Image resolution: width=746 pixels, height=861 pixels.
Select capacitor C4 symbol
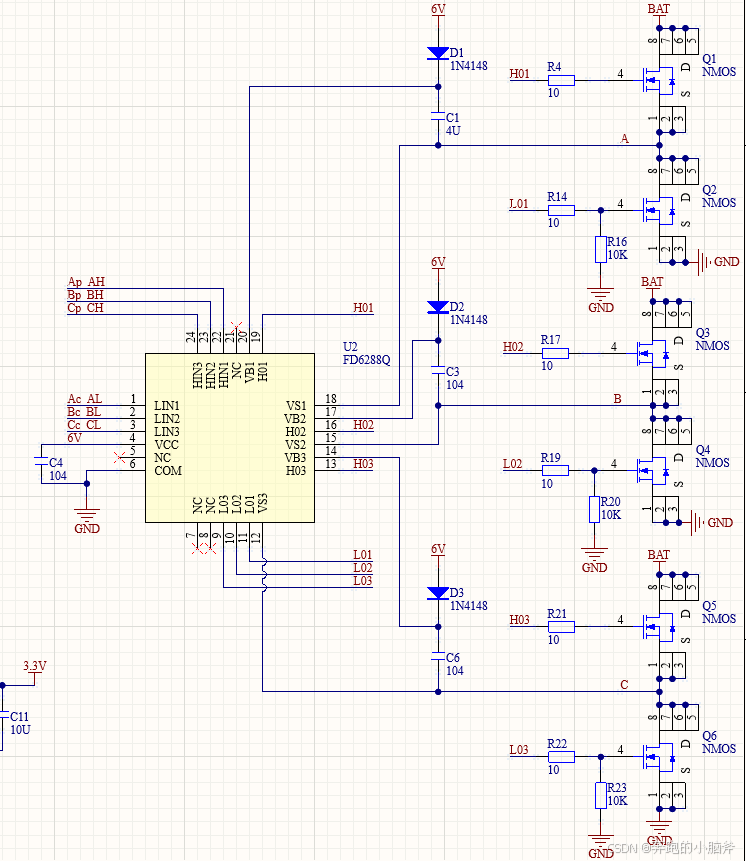pyautogui.click(x=41, y=461)
